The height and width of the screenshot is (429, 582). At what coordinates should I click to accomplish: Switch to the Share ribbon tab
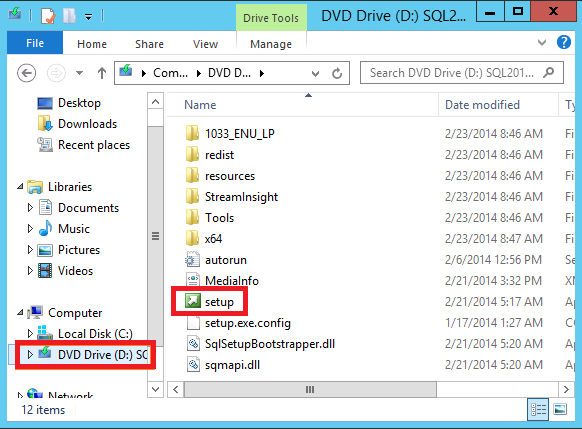(x=149, y=44)
